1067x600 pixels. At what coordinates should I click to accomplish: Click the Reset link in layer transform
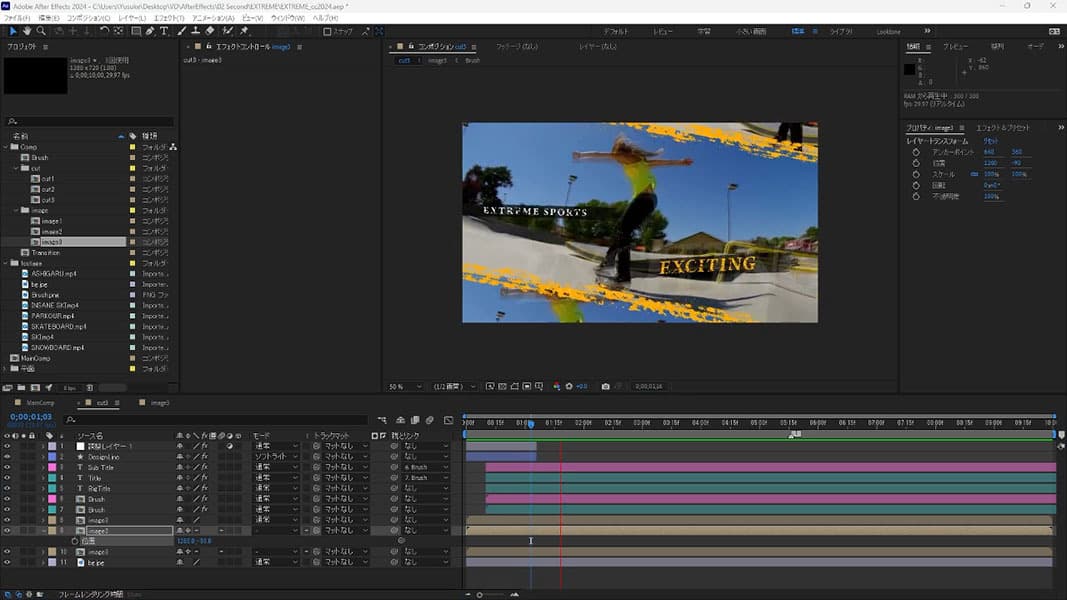[990, 141]
